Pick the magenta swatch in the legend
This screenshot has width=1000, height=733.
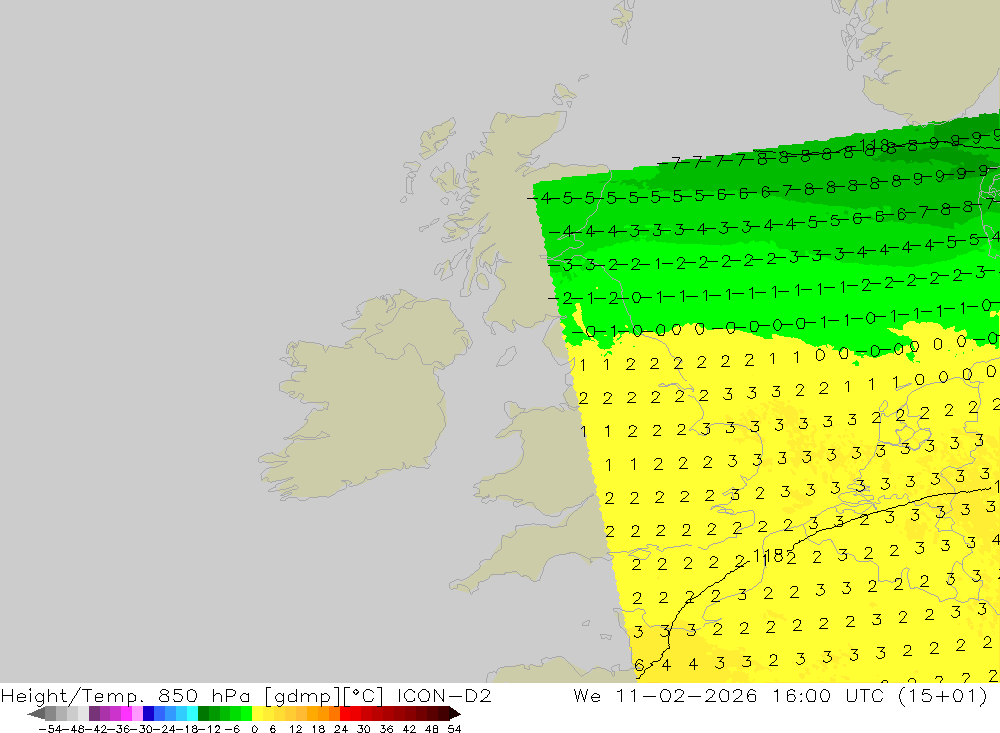[x=126, y=714]
